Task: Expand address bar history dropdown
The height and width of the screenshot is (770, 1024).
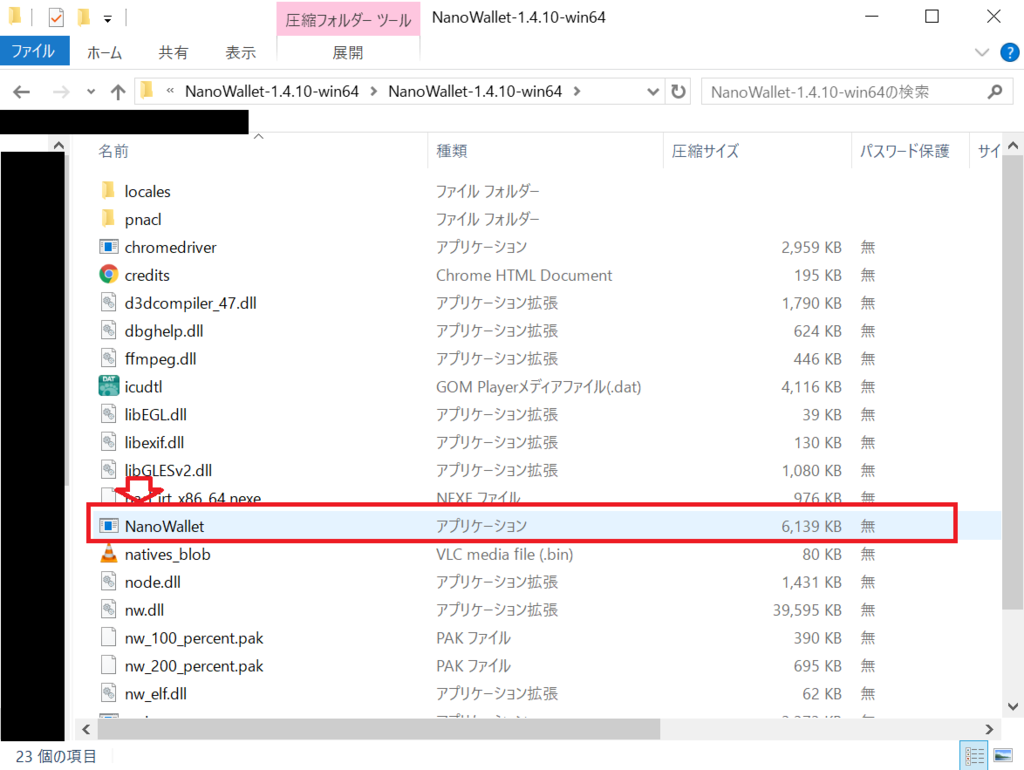Action: pos(652,92)
